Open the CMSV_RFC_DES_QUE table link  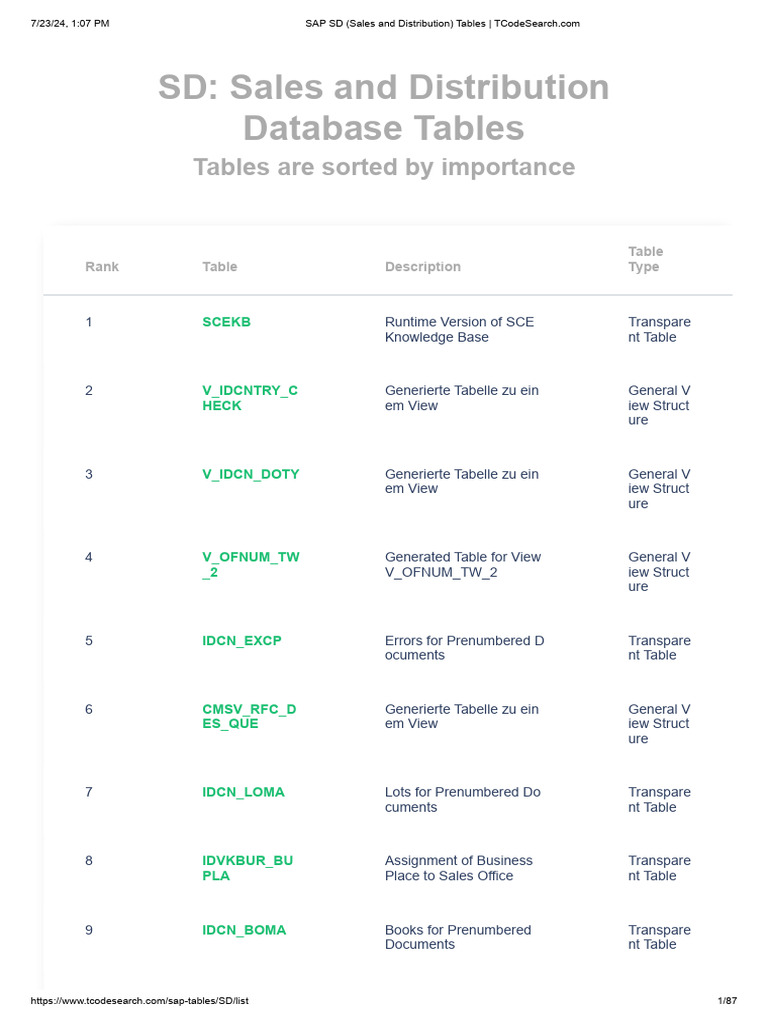249,716
